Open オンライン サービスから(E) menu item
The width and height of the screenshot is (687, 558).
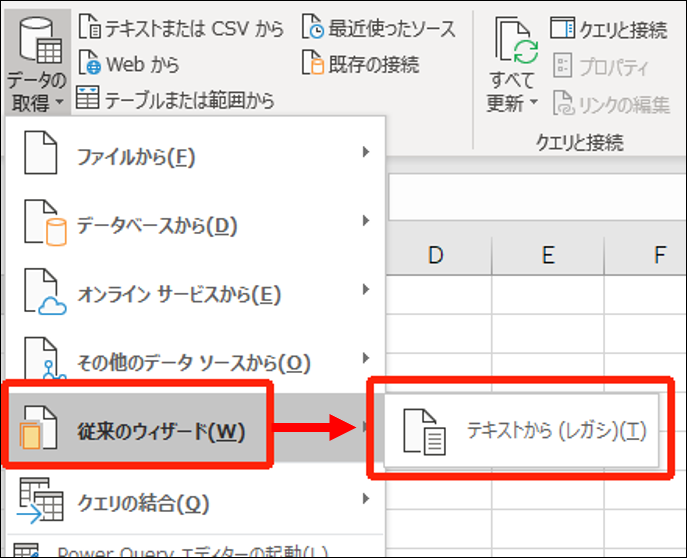[x=195, y=291]
